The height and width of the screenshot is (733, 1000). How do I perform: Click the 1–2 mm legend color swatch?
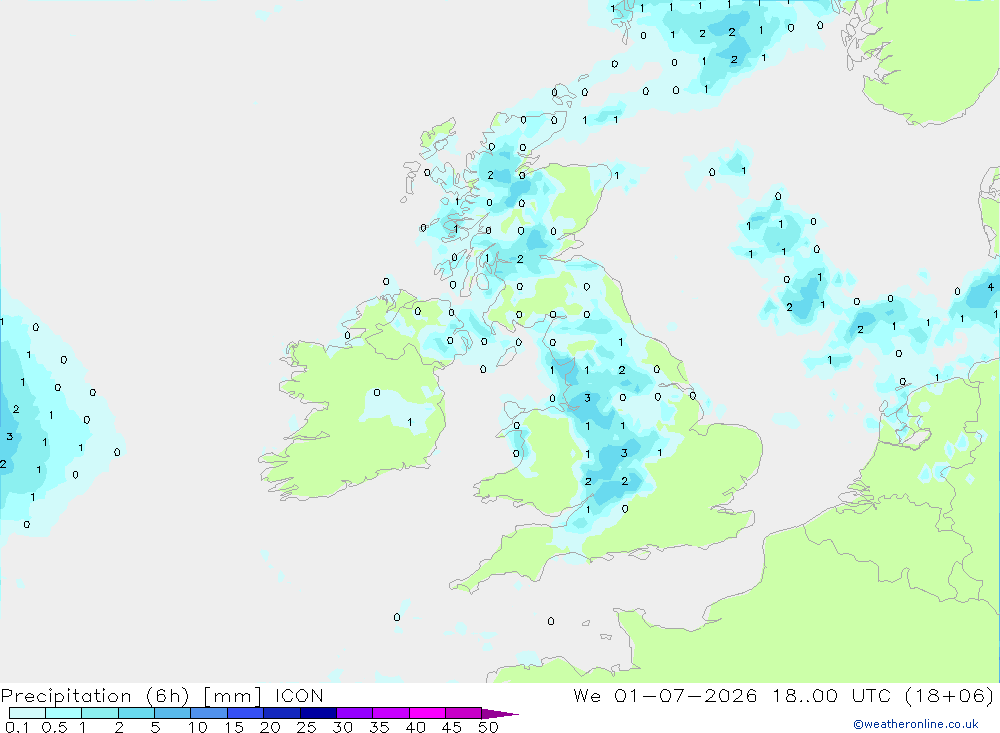[x=100, y=713]
